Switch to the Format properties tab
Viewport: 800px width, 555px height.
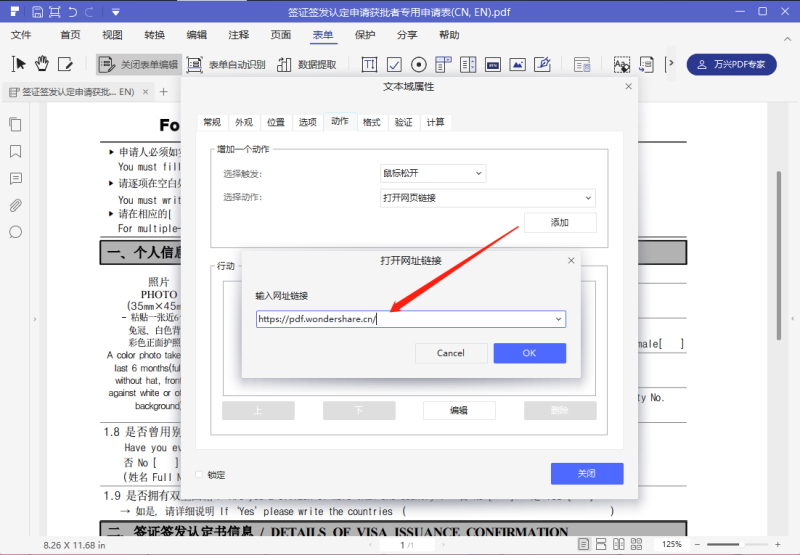tap(371, 122)
